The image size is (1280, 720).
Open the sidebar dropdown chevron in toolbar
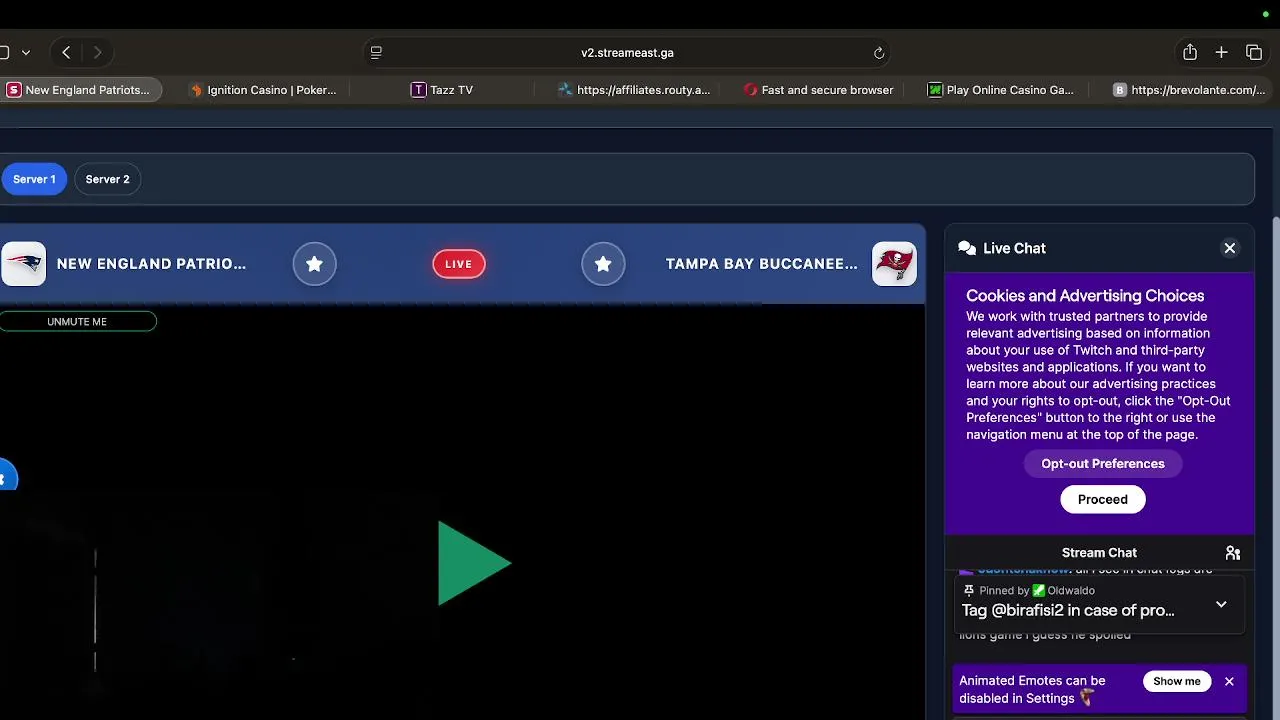pyautogui.click(x=26, y=52)
